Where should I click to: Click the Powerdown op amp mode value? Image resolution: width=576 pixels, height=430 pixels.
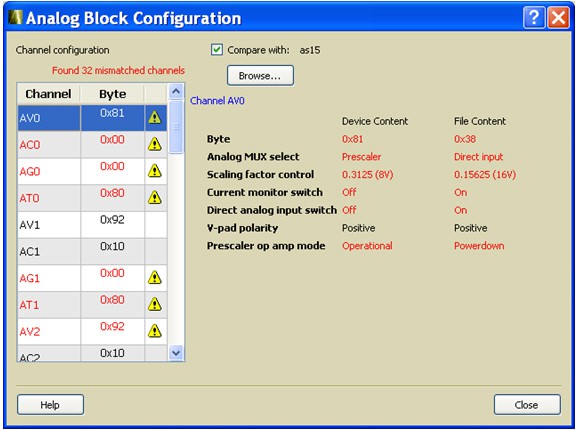click(x=479, y=246)
